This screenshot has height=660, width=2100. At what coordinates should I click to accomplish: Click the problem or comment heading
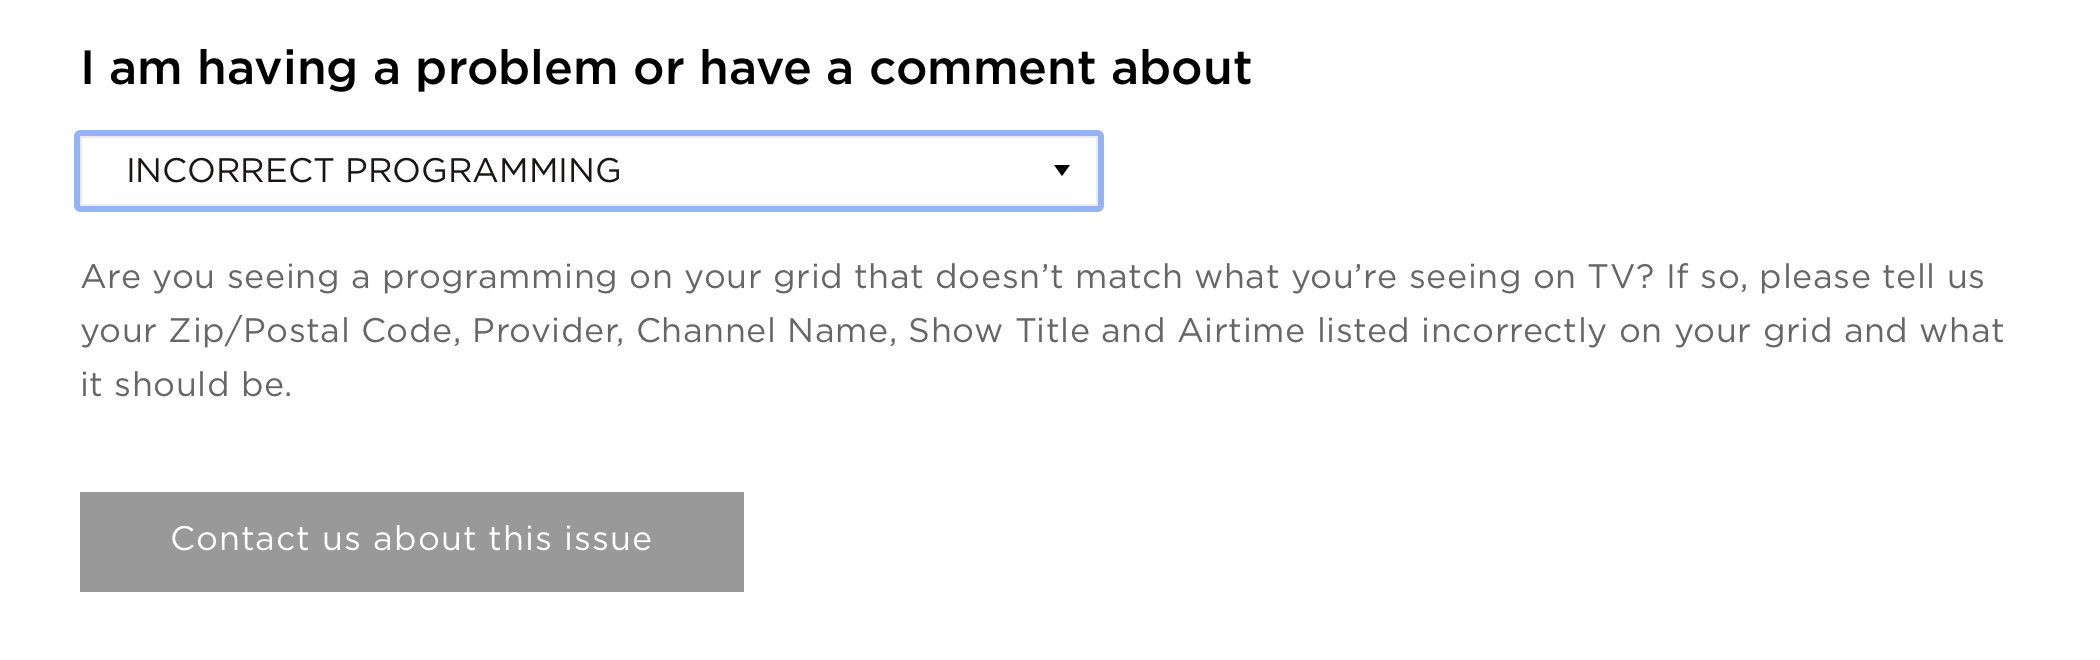click(x=666, y=68)
